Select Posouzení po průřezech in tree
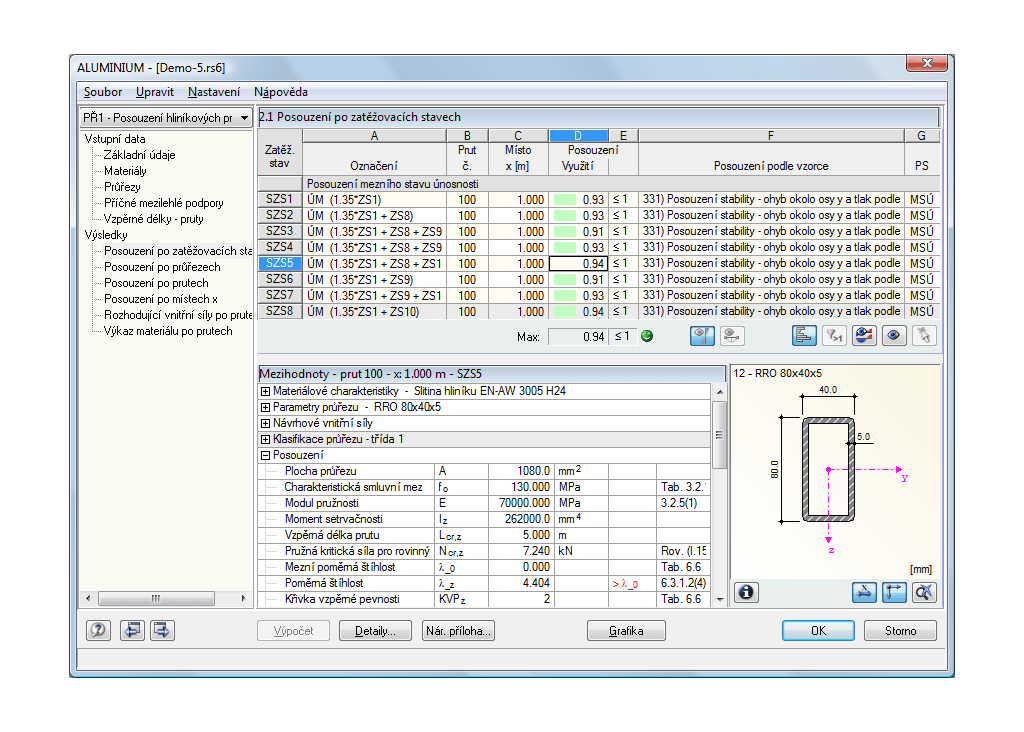 [x=162, y=267]
